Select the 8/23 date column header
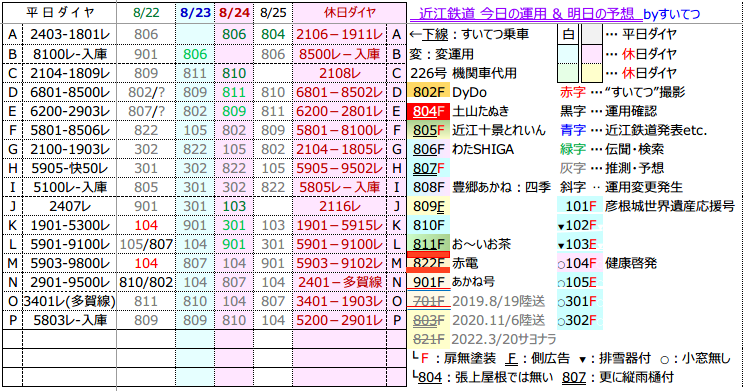 pyautogui.click(x=195, y=13)
